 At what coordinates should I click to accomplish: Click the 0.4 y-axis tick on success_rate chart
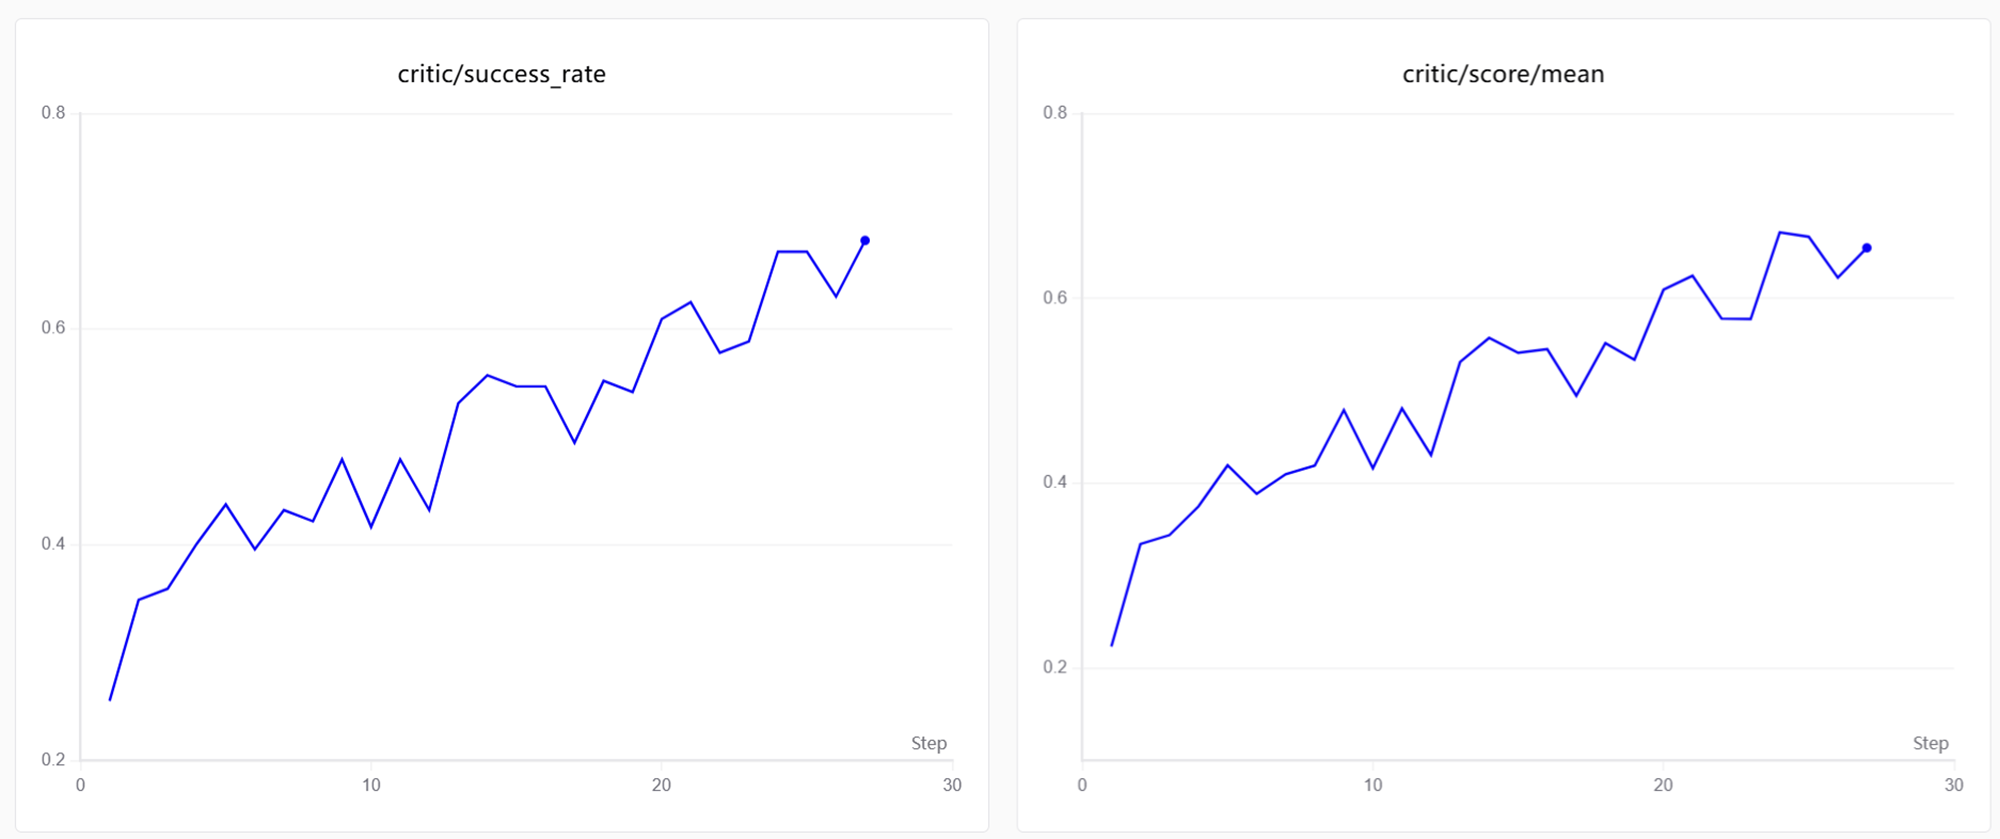(53, 544)
